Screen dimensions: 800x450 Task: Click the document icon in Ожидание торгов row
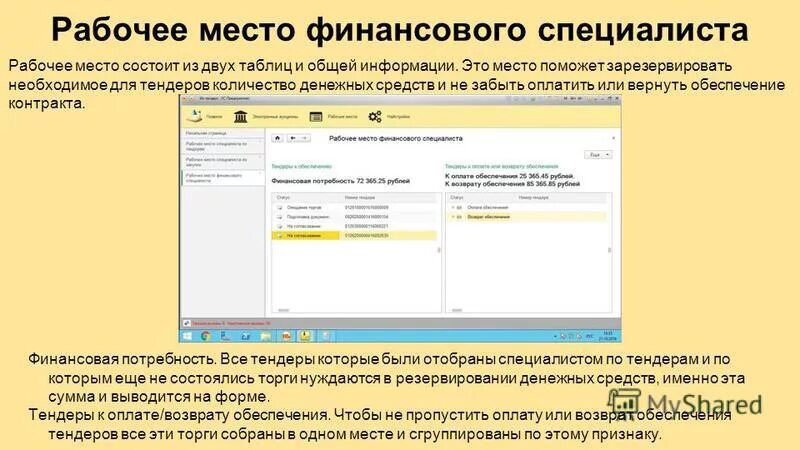(280, 208)
